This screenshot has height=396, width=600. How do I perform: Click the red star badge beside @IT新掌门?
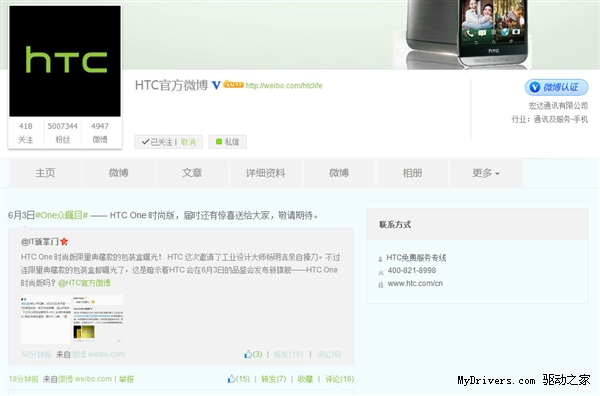point(64,241)
